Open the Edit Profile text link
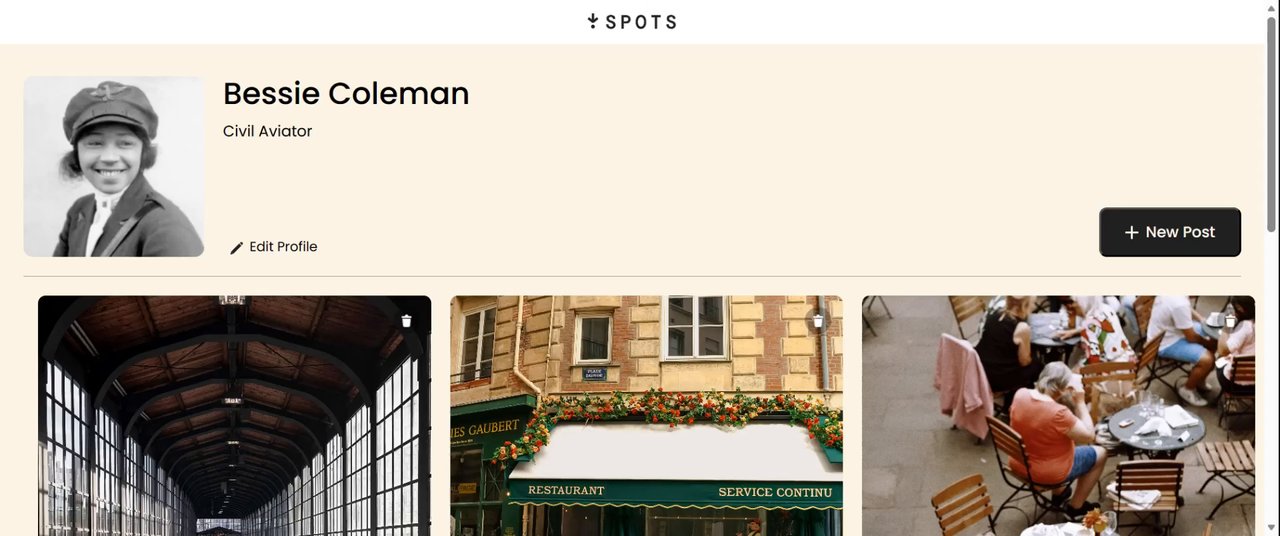 [283, 247]
